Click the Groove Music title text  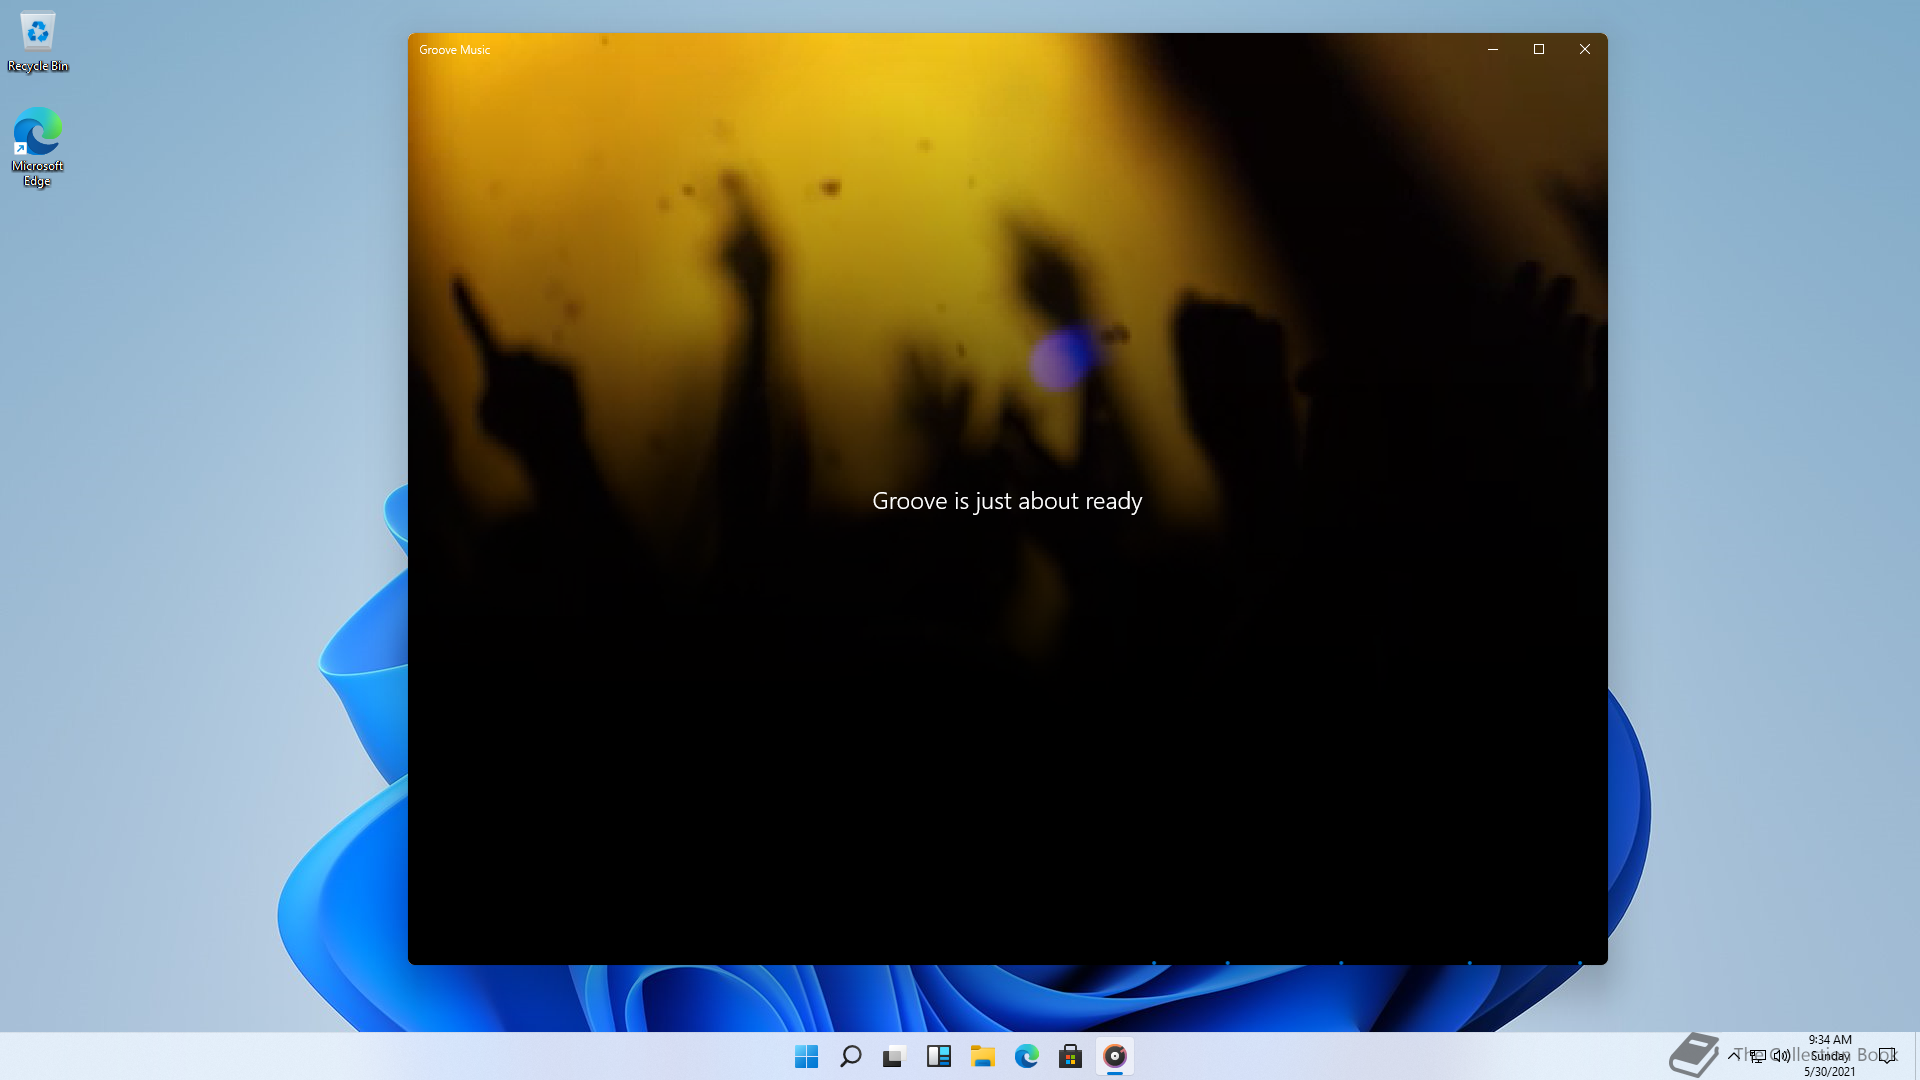454,49
